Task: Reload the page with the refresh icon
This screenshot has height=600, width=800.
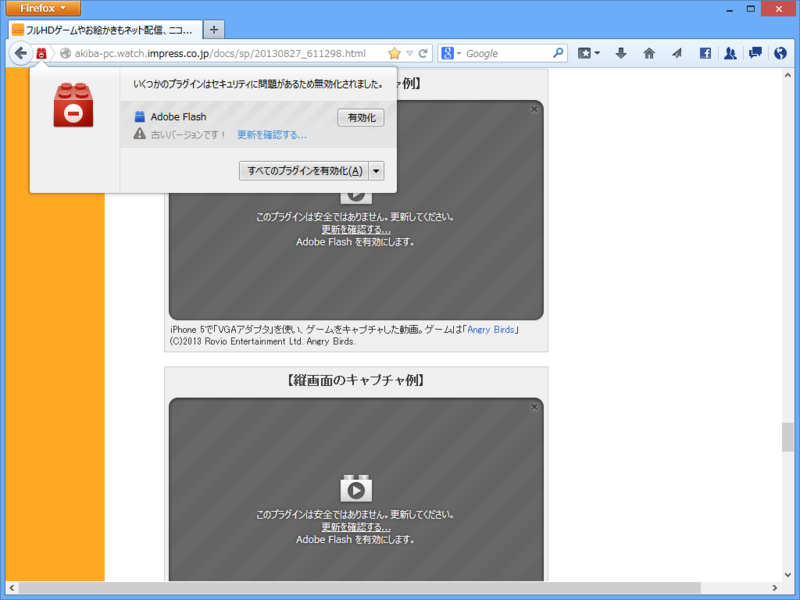Action: pos(423,54)
